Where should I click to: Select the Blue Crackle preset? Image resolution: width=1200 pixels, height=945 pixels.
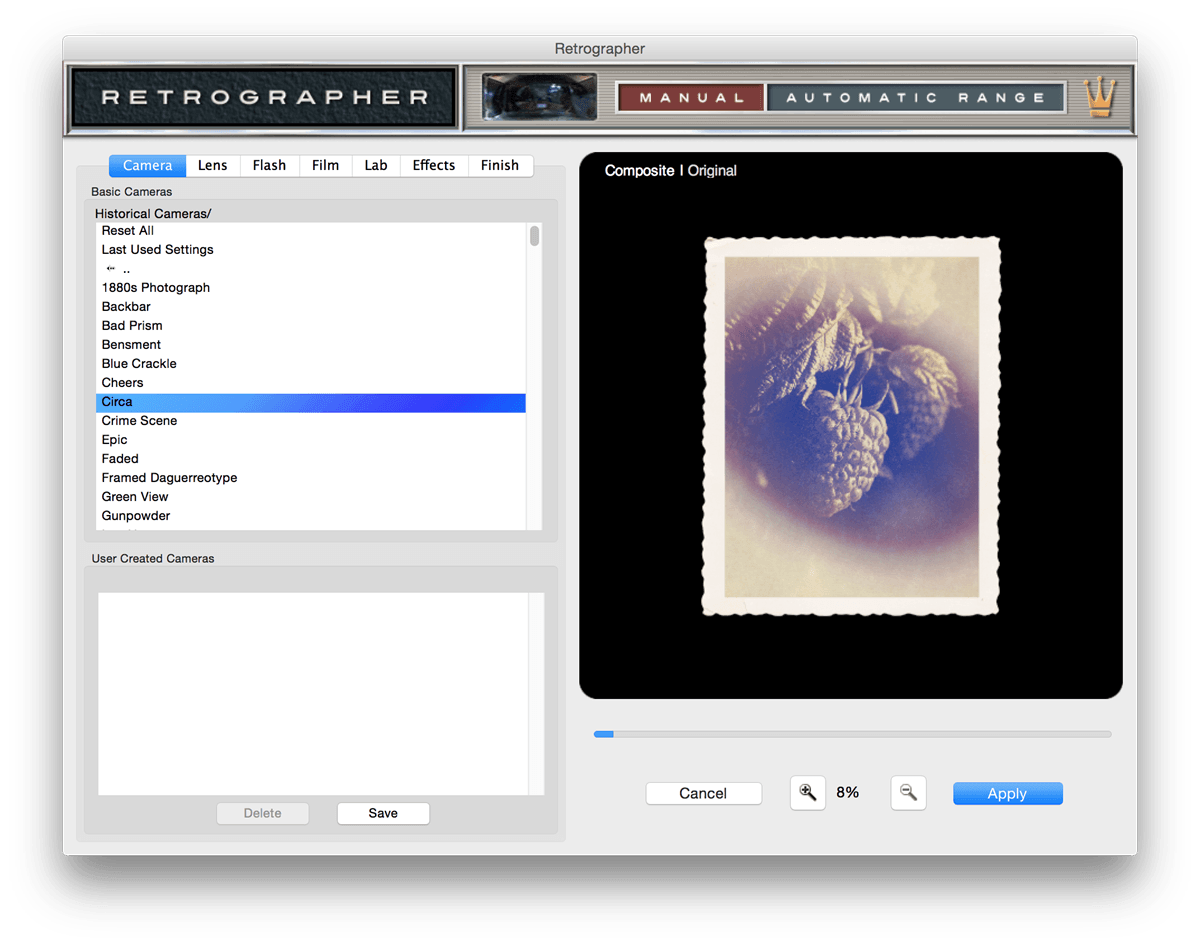[311, 364]
